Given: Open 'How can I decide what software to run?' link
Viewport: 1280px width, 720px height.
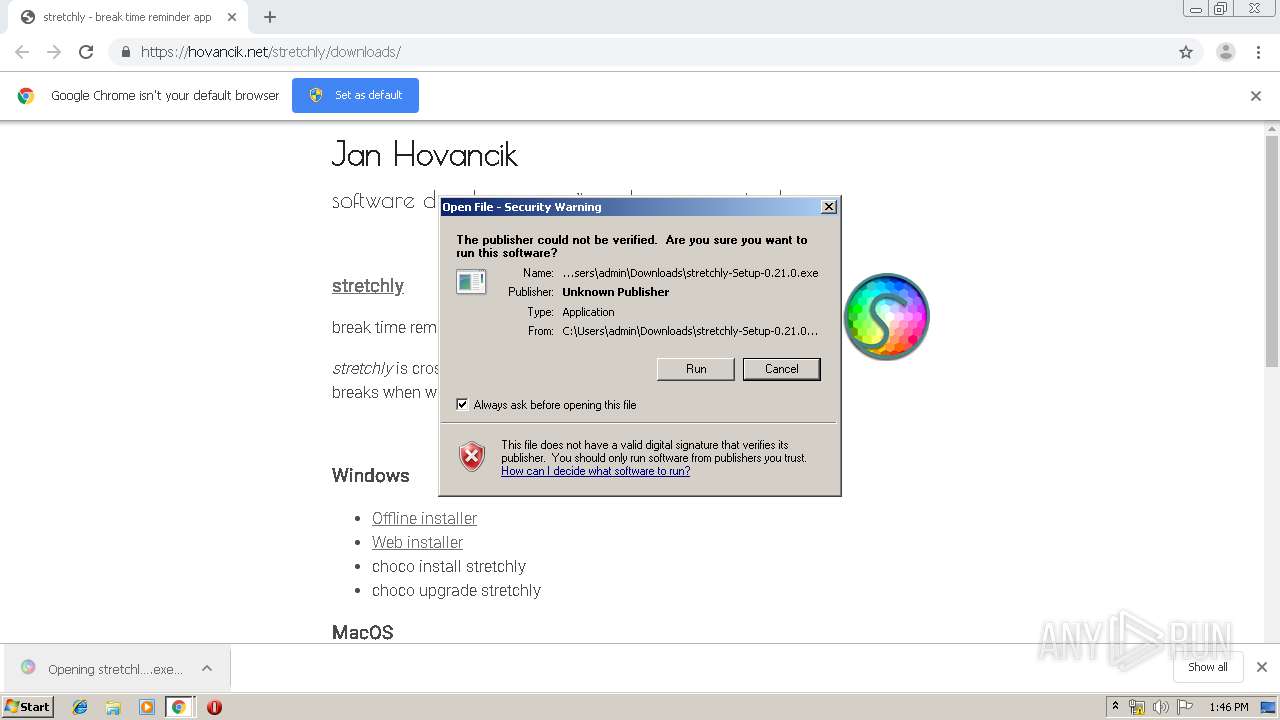Looking at the screenshot, I should click(595, 471).
